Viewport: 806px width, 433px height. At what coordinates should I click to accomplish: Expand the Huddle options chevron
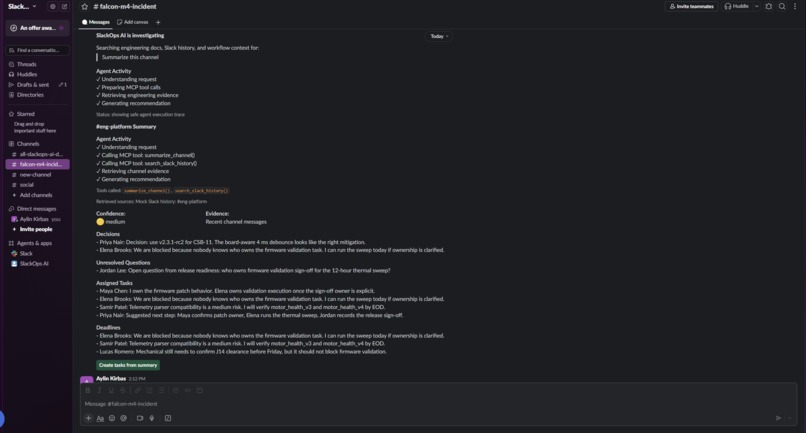pos(757,6)
